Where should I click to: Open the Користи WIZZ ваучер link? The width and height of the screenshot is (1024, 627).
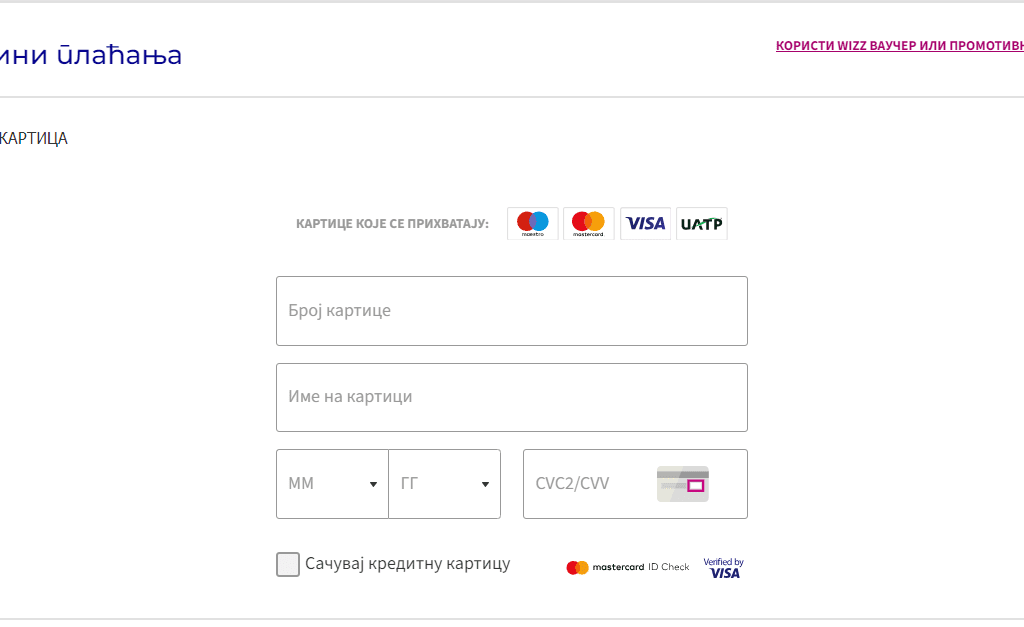coord(900,46)
